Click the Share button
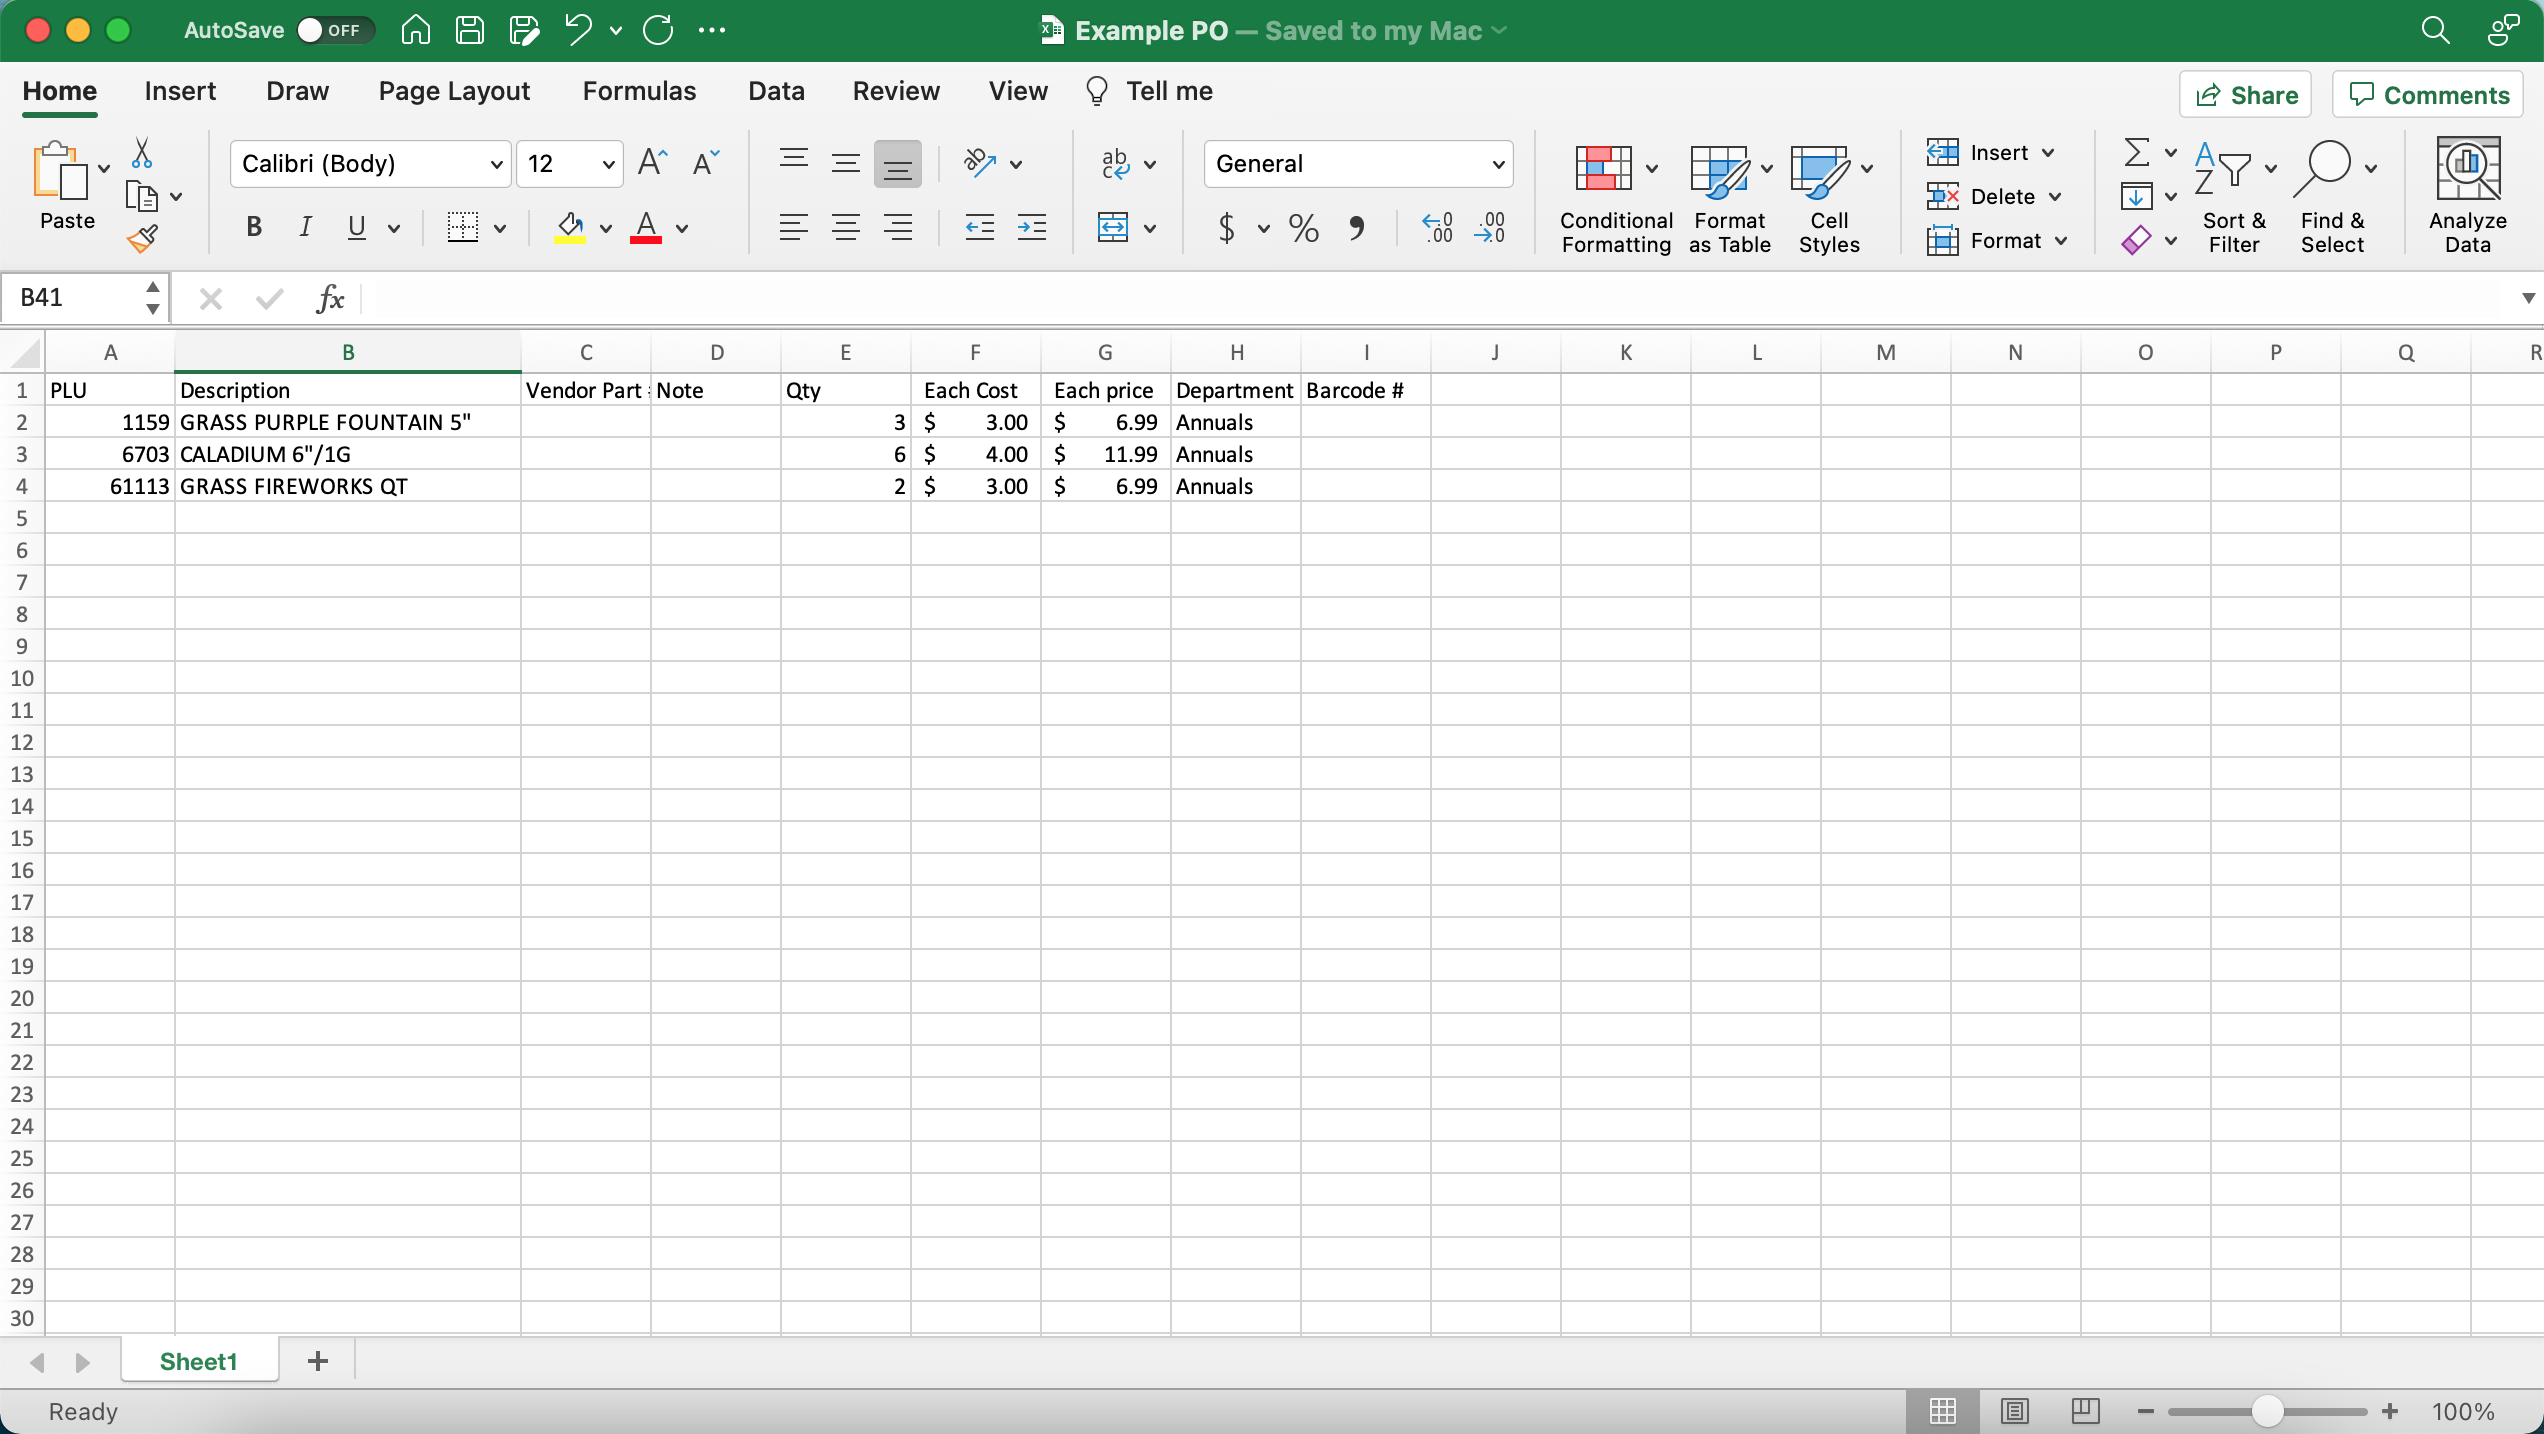 click(x=2246, y=95)
